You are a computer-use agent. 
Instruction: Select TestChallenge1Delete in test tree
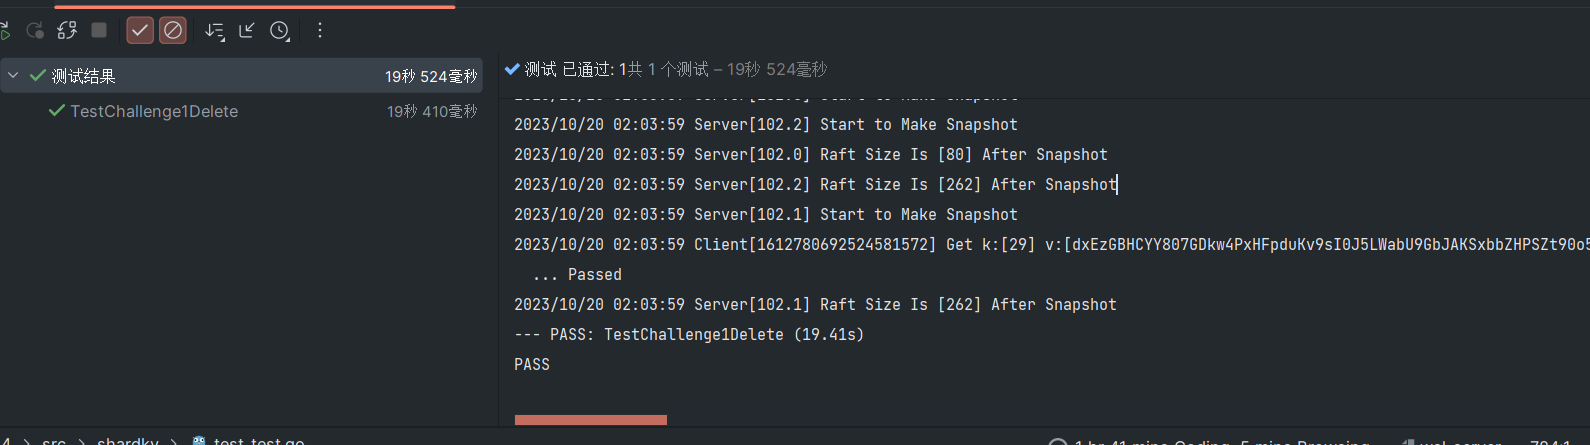coord(154,111)
